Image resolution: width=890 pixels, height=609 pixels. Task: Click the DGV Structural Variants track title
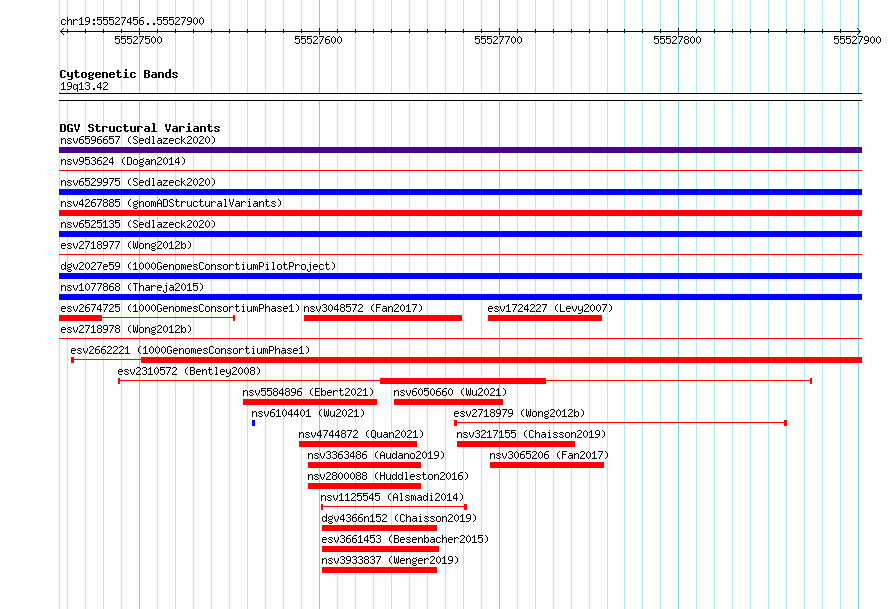tap(140, 128)
